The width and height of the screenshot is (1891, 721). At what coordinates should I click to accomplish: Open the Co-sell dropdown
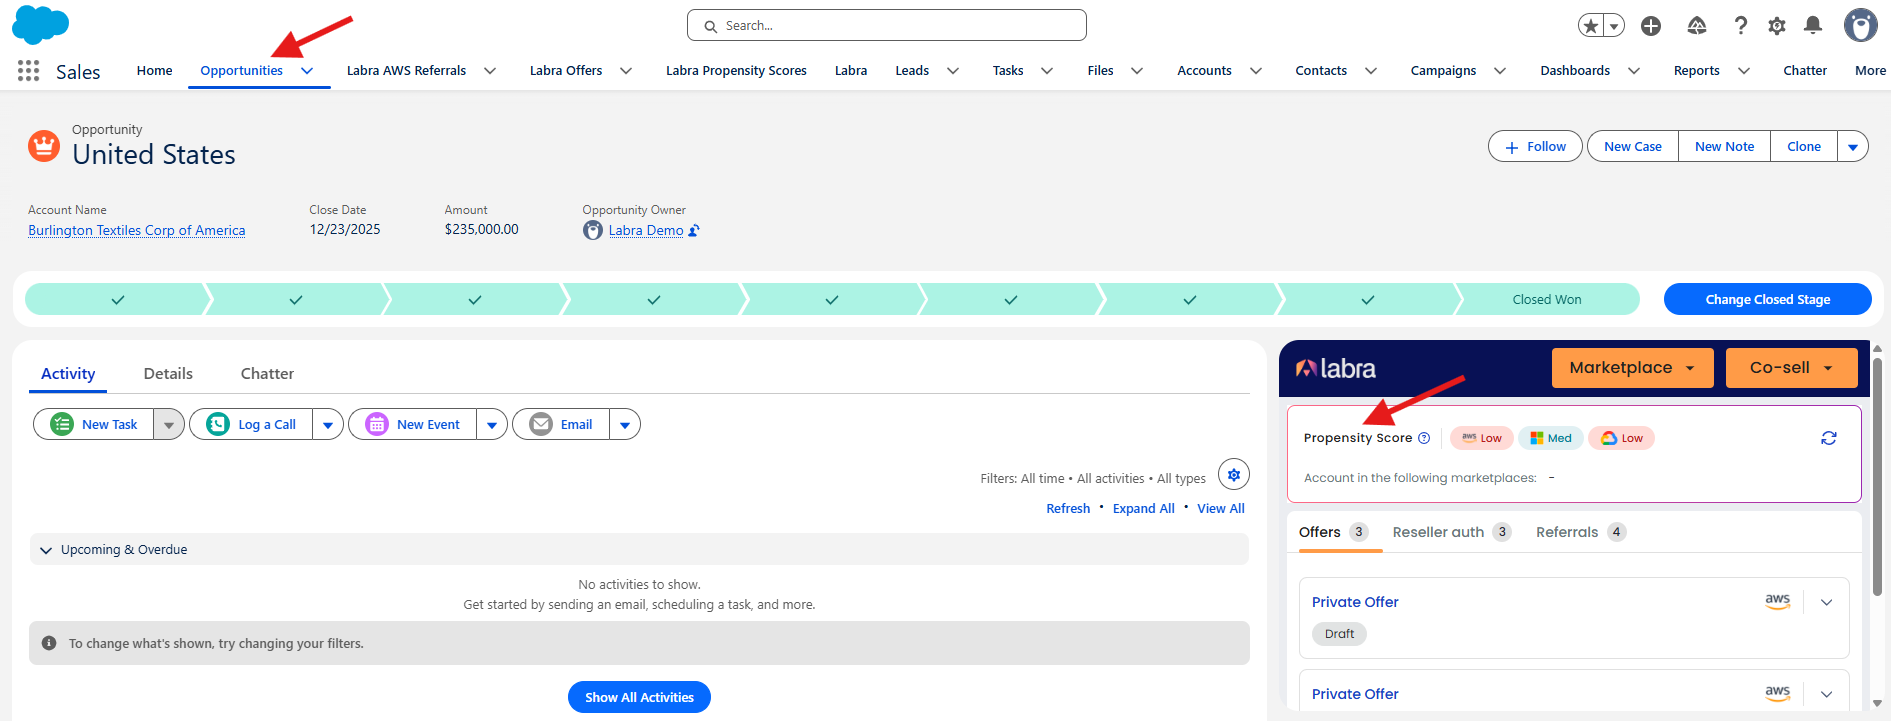(x=1792, y=368)
